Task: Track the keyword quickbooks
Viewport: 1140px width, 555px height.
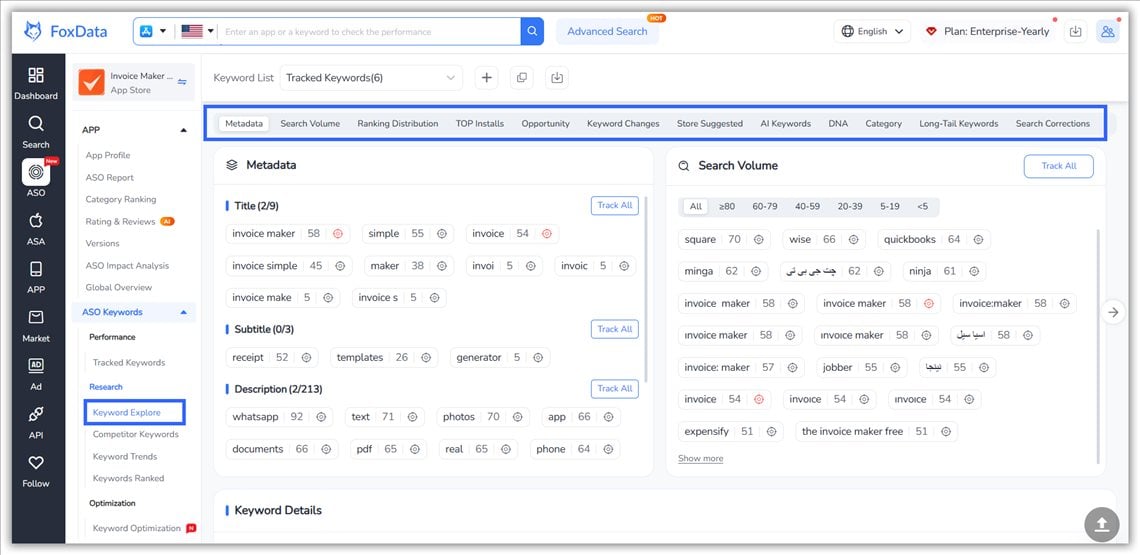Action: click(x=978, y=239)
